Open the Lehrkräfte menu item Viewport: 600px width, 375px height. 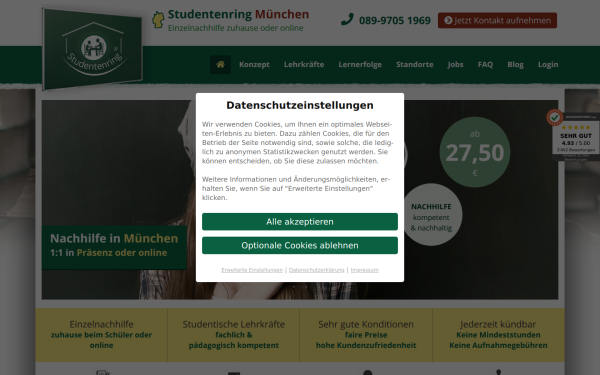[304, 64]
